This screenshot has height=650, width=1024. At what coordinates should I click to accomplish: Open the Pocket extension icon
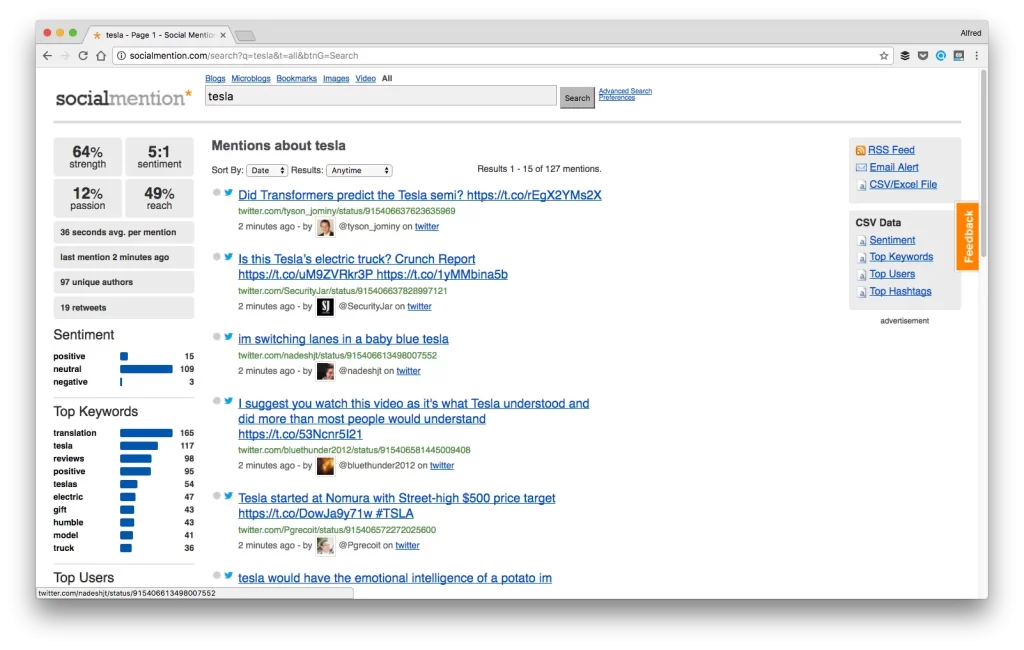click(x=923, y=56)
